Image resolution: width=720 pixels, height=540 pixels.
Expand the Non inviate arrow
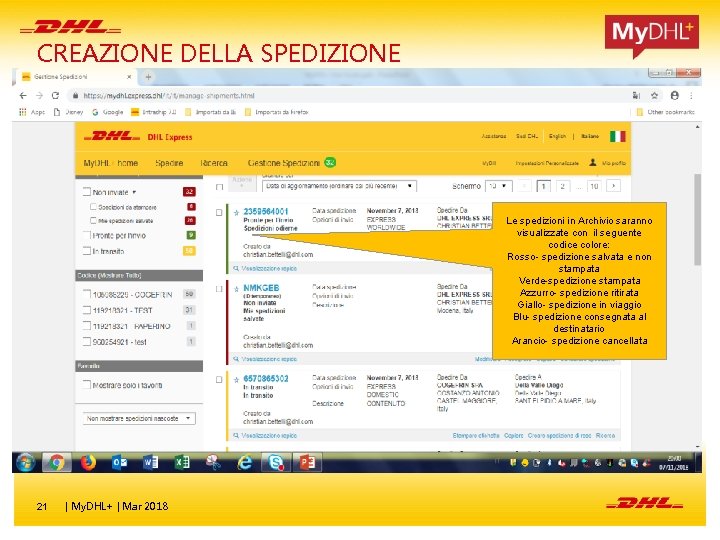(134, 192)
